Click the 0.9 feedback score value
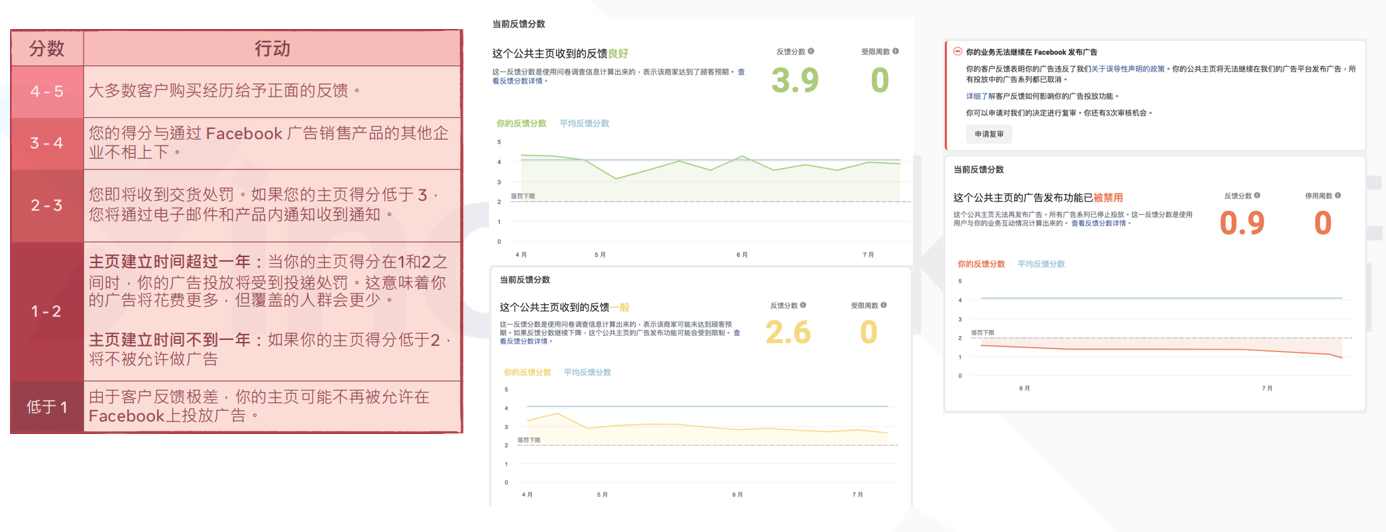 [1242, 223]
